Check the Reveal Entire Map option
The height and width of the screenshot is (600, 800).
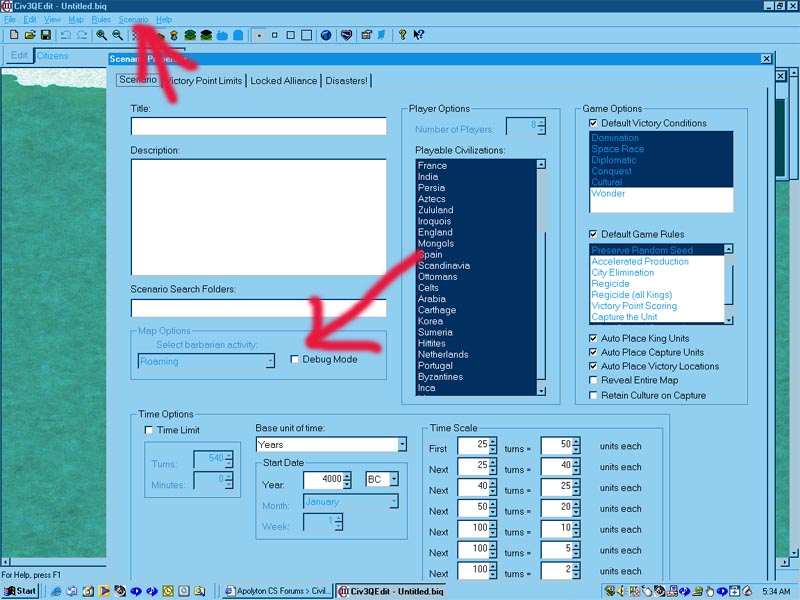pyautogui.click(x=593, y=381)
